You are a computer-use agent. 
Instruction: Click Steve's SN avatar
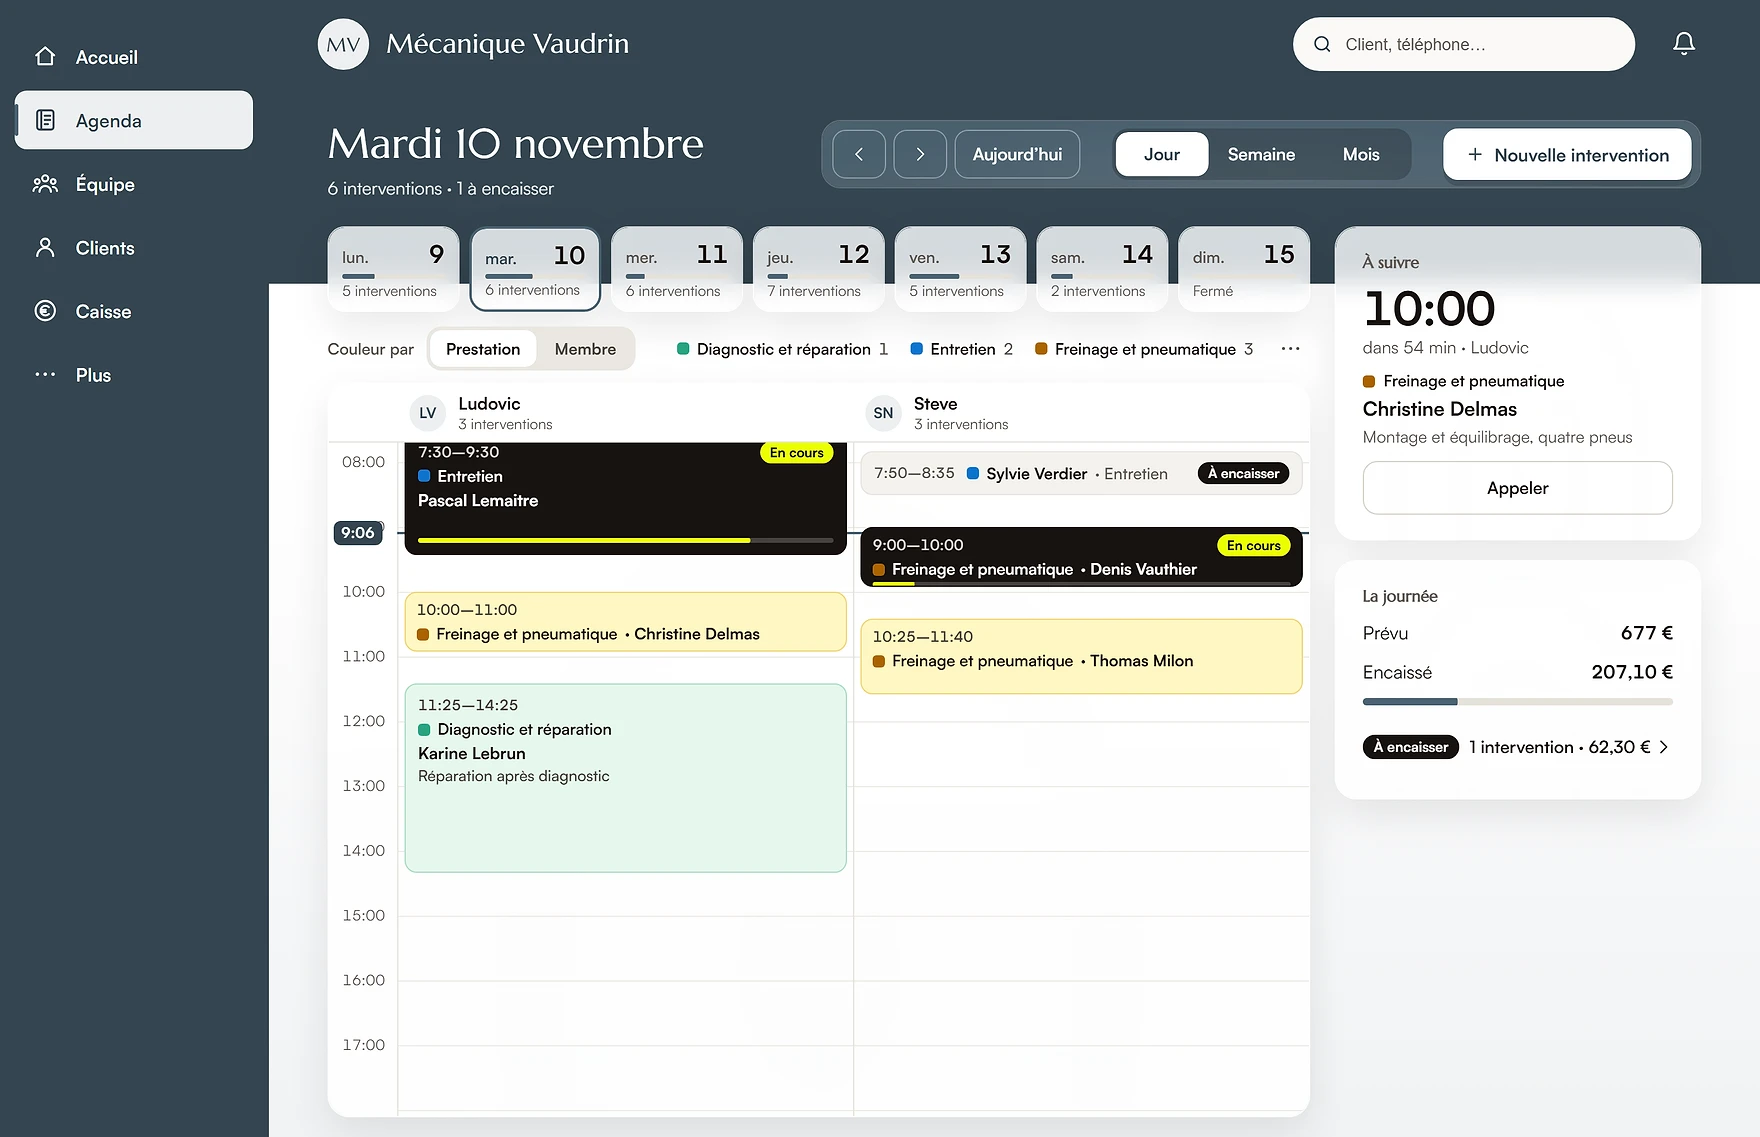883,413
